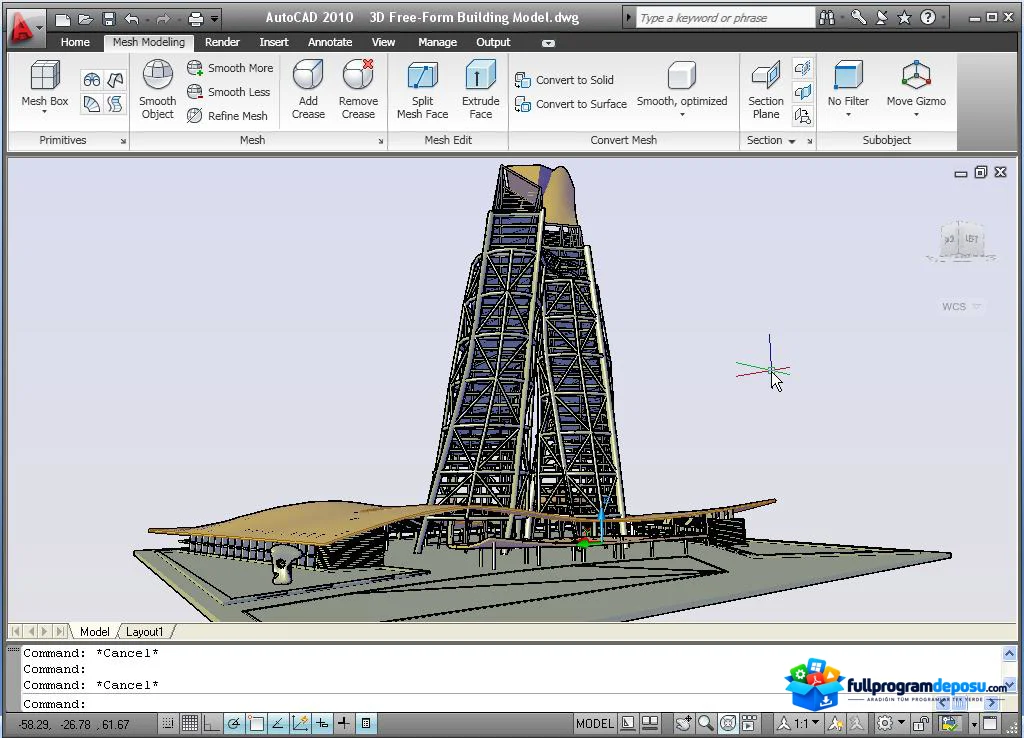Open the Layout1 drawing tab
This screenshot has height=738, width=1024.
[144, 632]
